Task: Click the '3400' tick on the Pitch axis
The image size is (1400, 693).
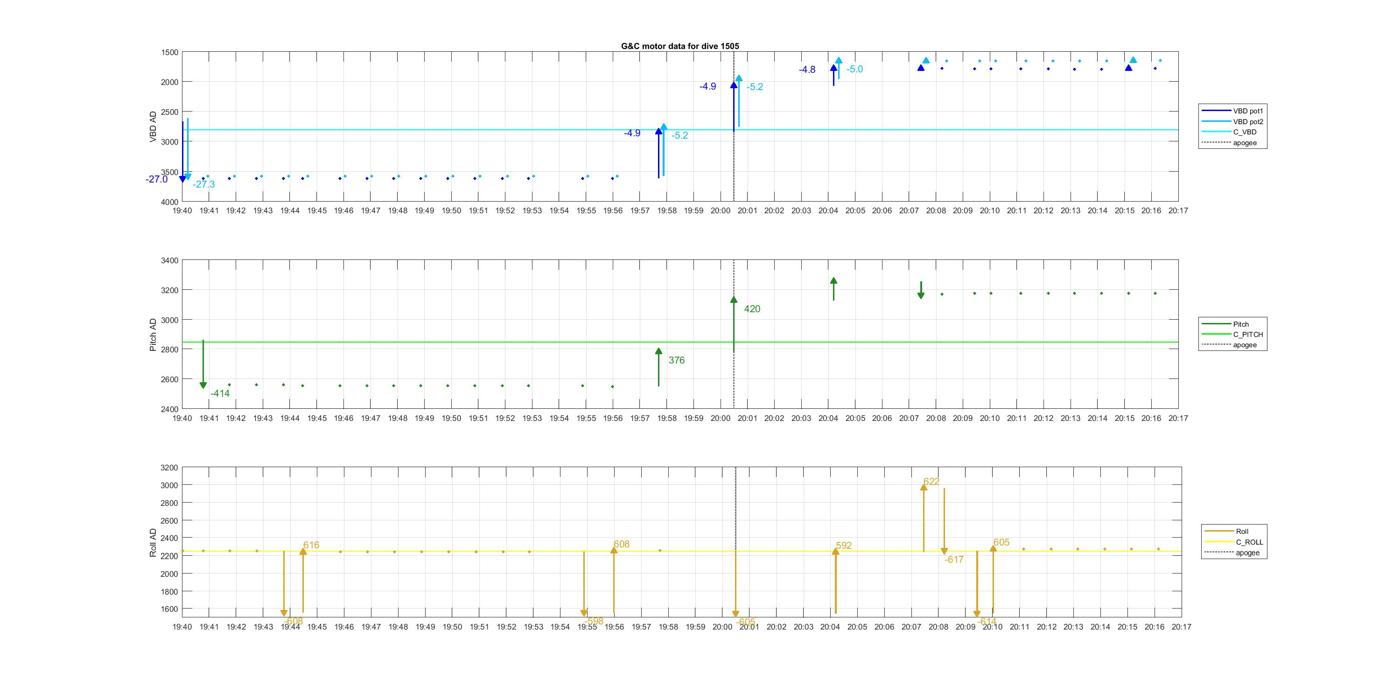Action: pyautogui.click(x=168, y=261)
